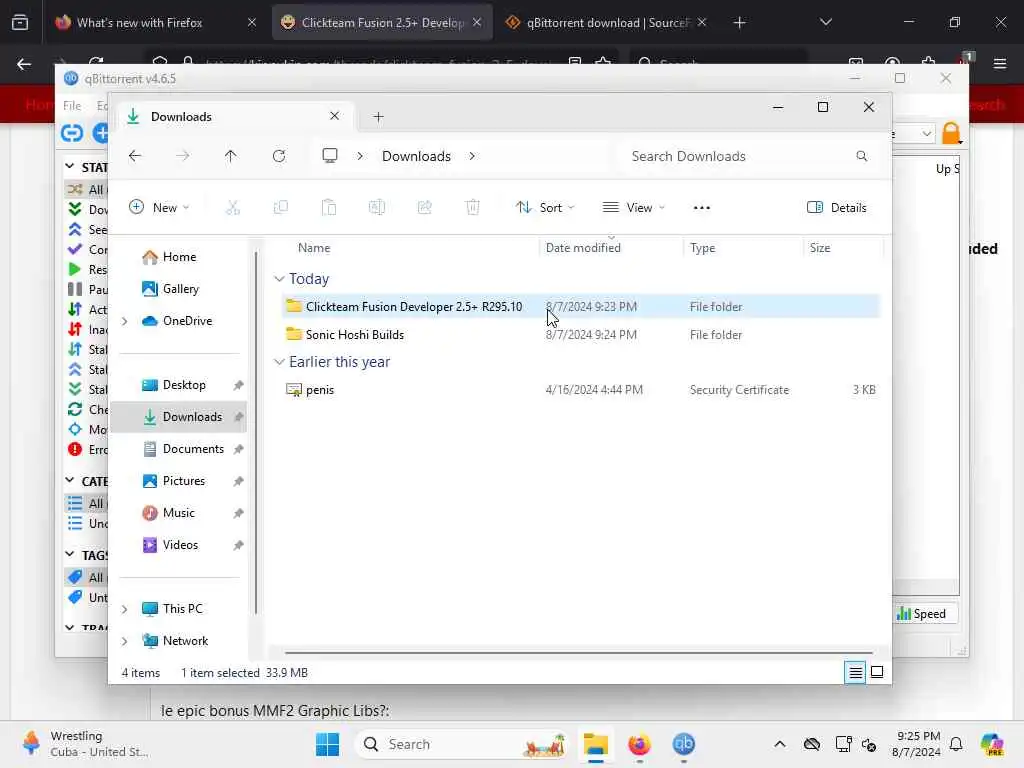The width and height of the screenshot is (1024, 768).
Task: Close the Downloads Explorer tab
Action: click(x=334, y=116)
